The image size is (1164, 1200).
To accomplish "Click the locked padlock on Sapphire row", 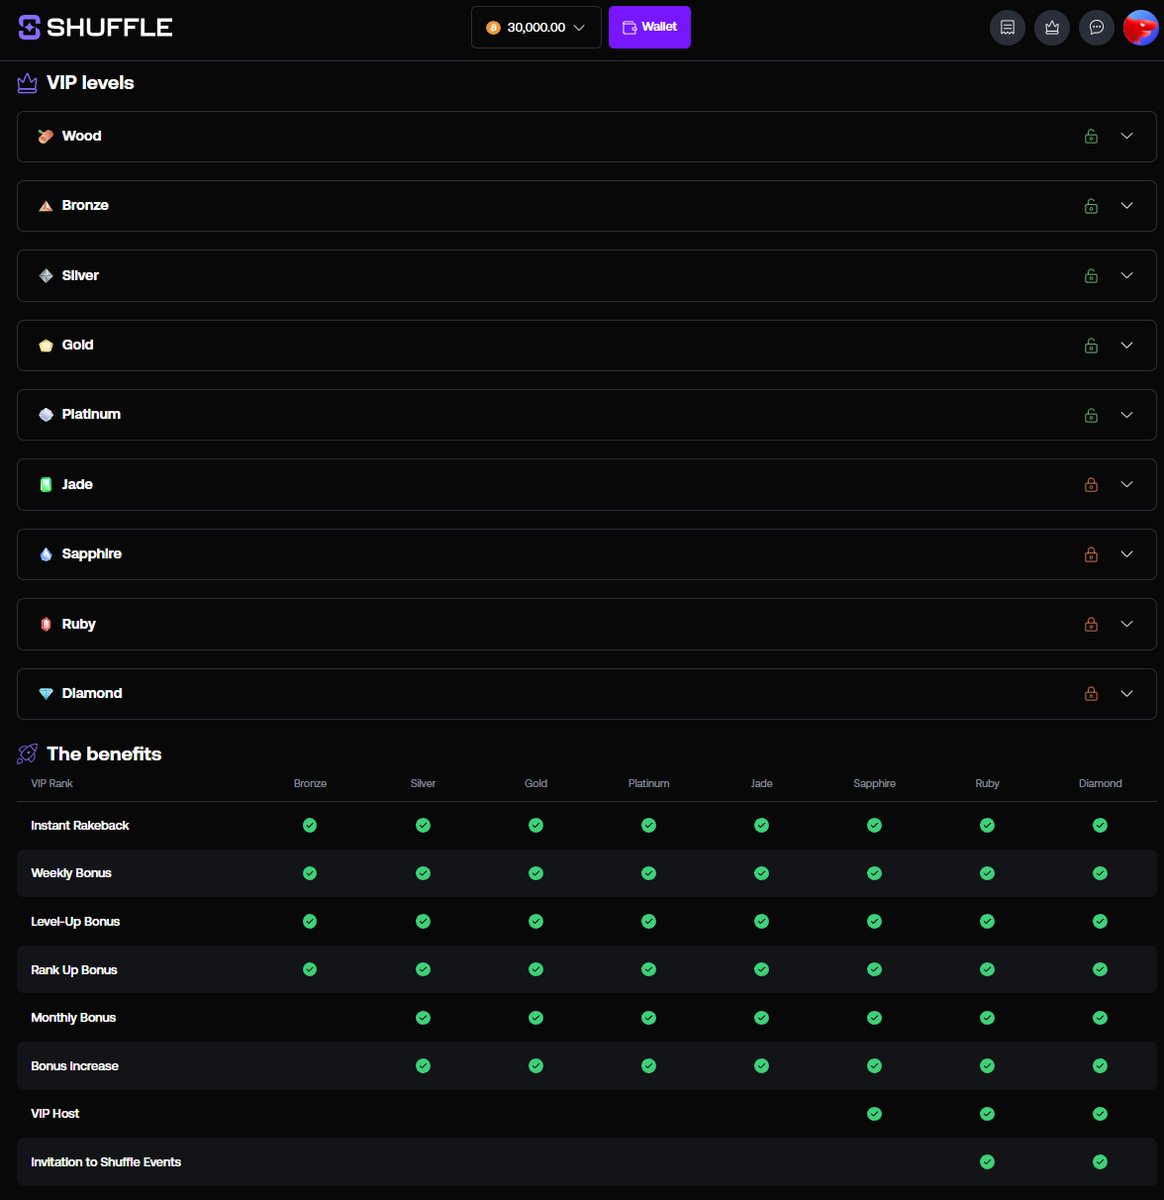I will click(x=1091, y=554).
